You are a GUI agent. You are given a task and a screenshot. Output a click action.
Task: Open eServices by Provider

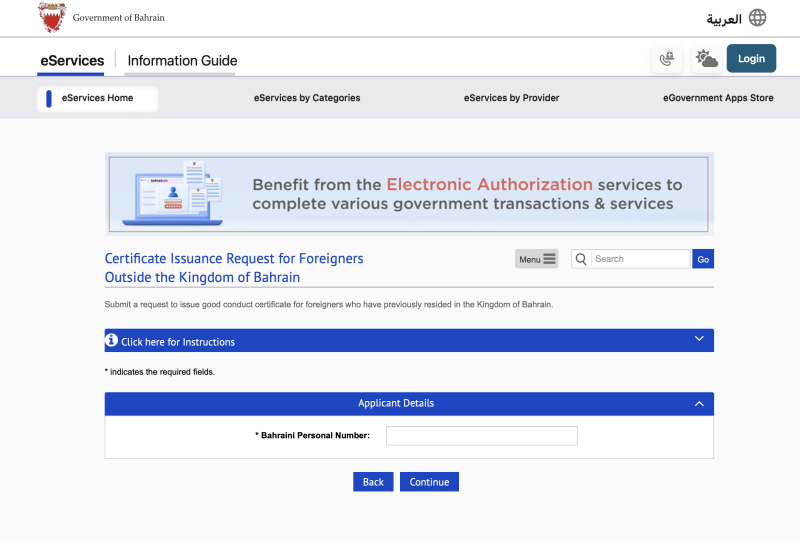[x=511, y=98]
